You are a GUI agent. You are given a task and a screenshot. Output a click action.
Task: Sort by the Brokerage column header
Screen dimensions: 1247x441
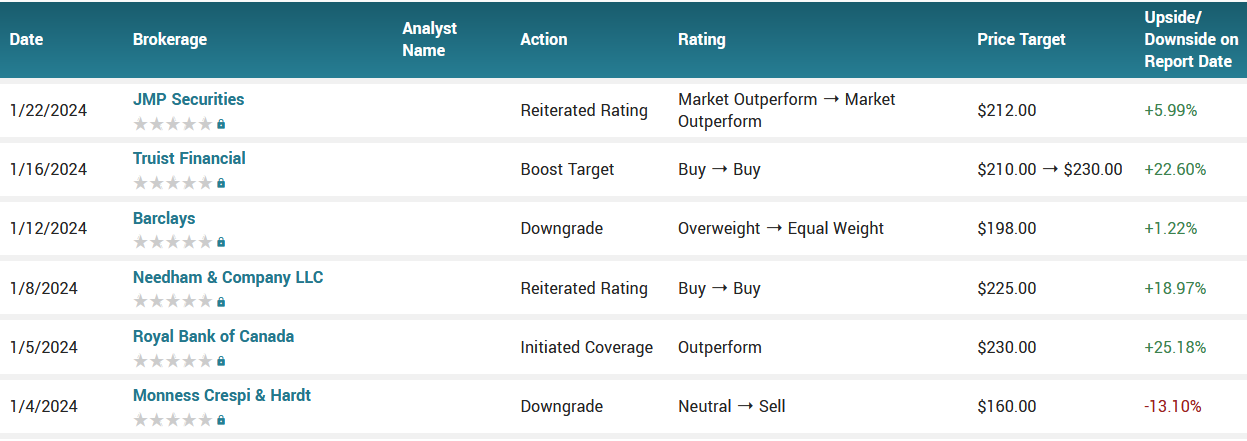[x=170, y=40]
